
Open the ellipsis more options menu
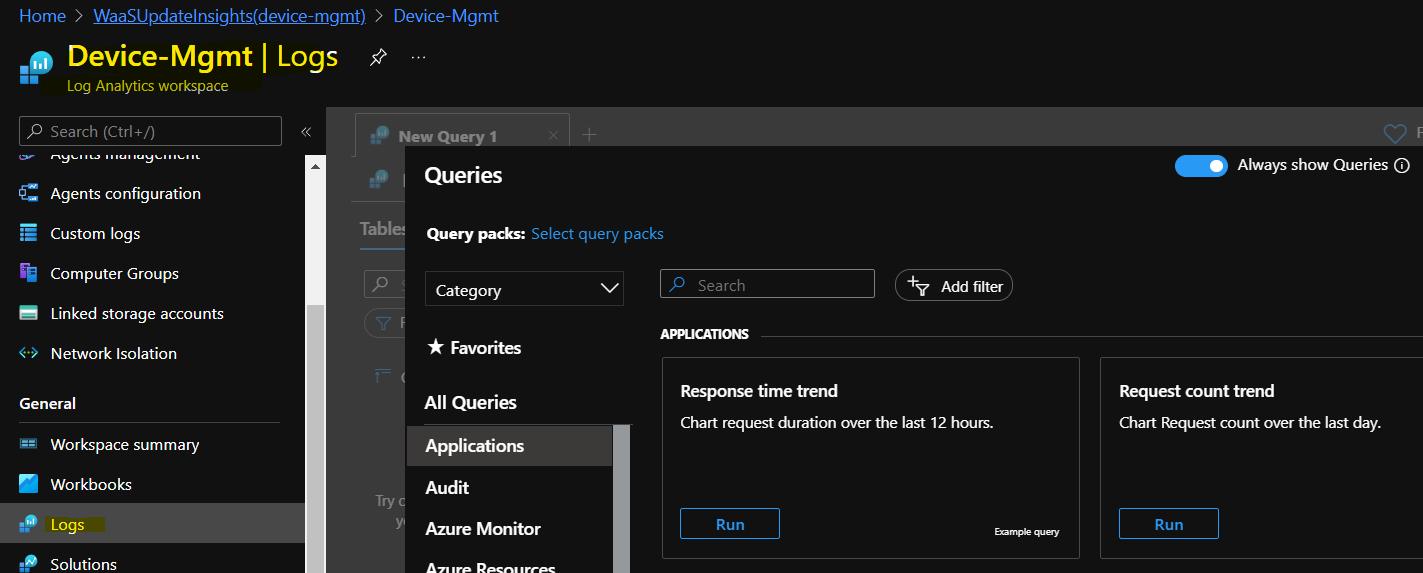coord(419,57)
